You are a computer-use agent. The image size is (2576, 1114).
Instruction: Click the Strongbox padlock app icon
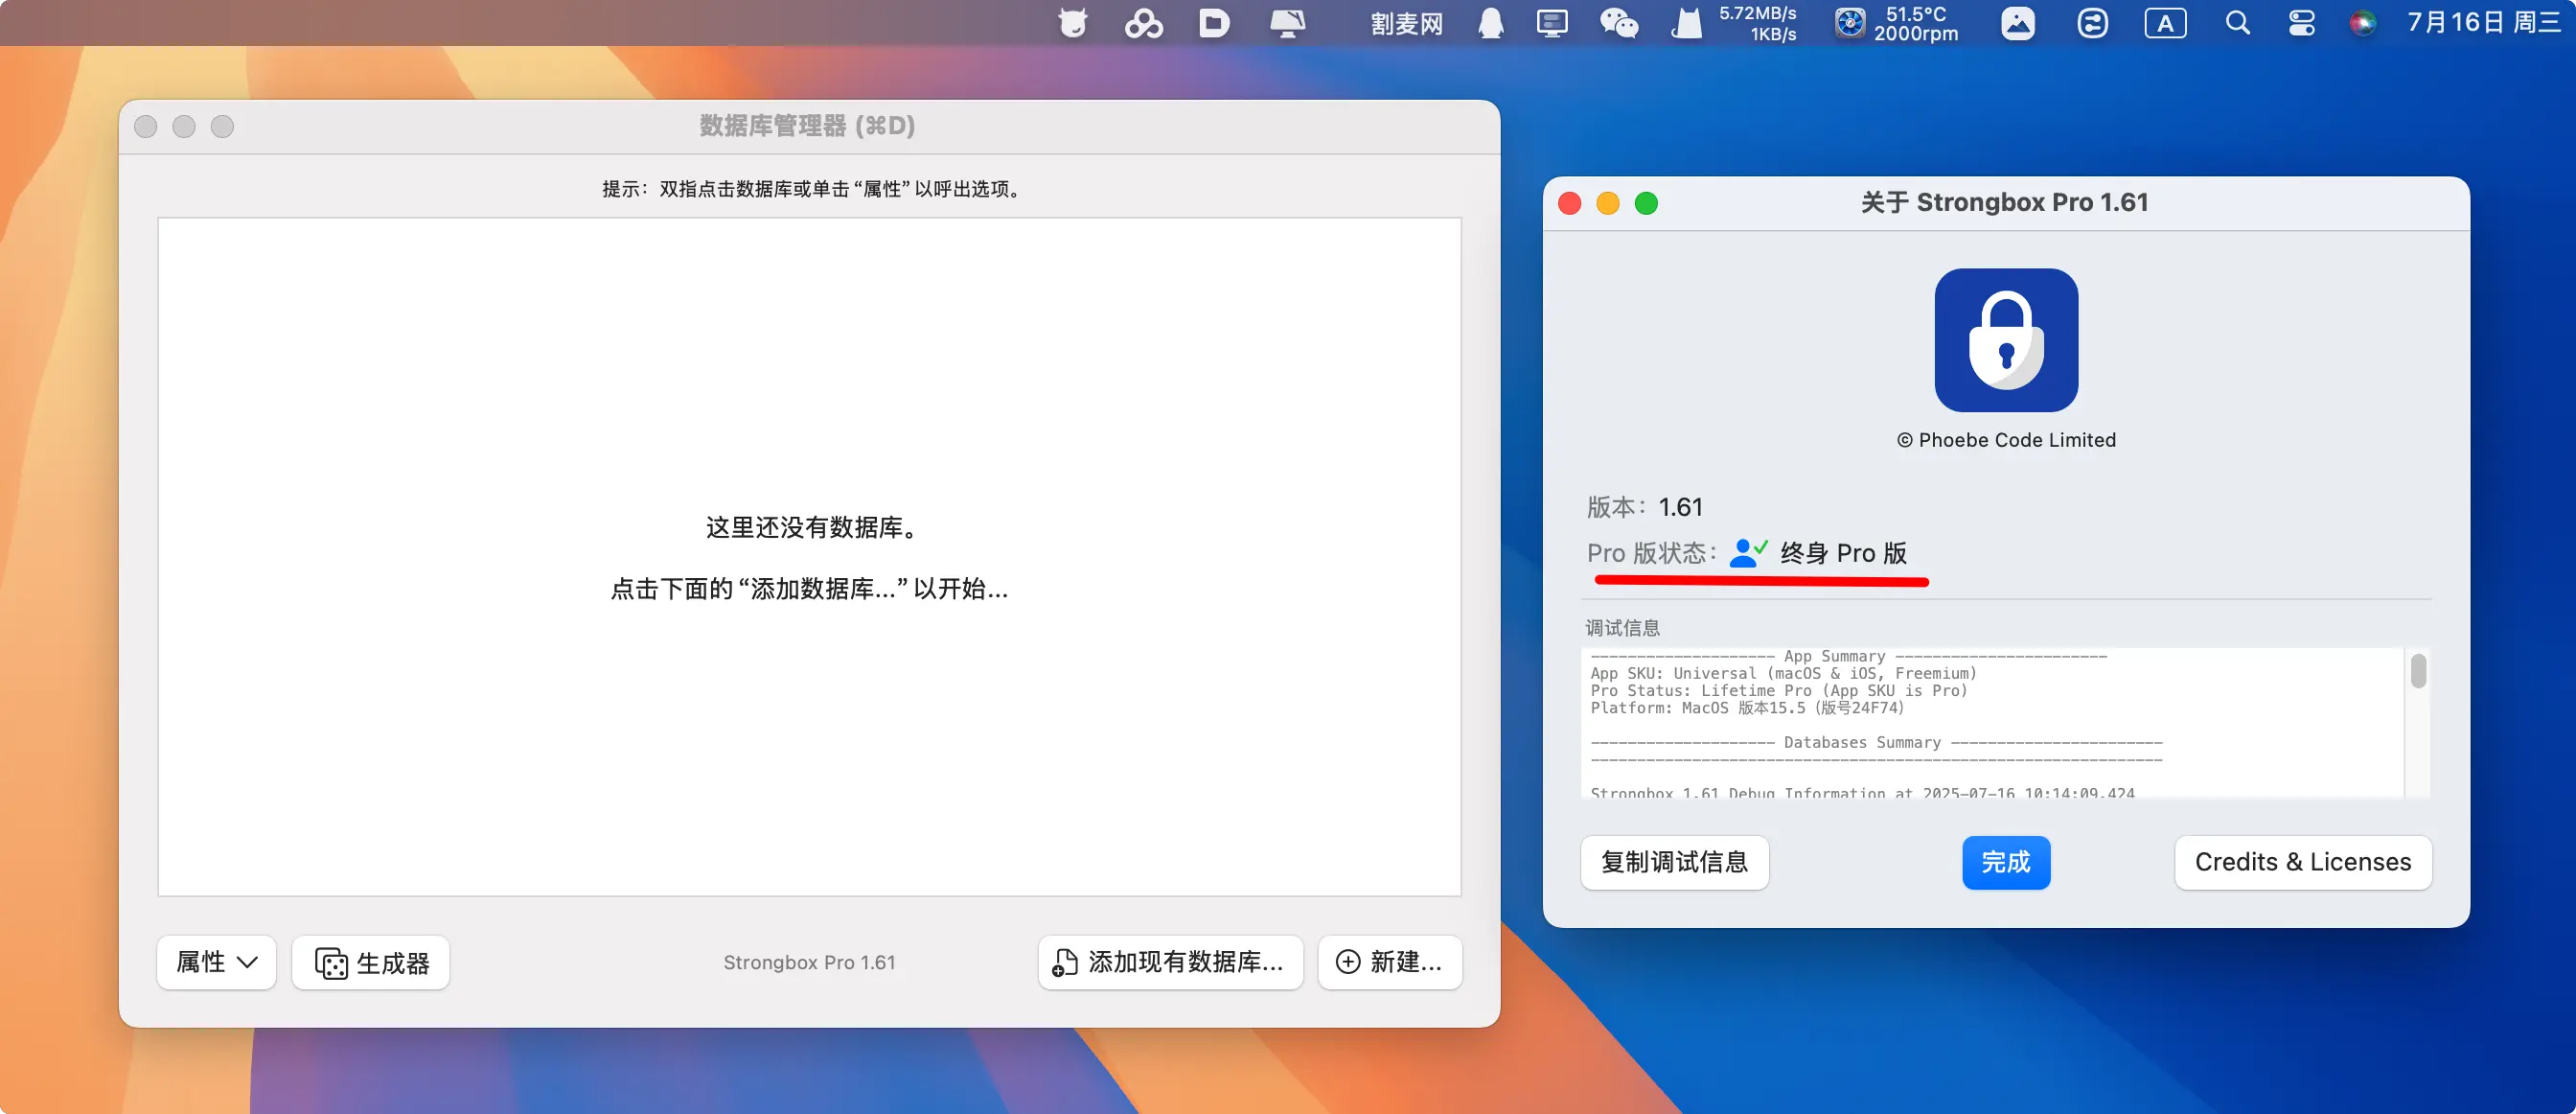[2006, 340]
